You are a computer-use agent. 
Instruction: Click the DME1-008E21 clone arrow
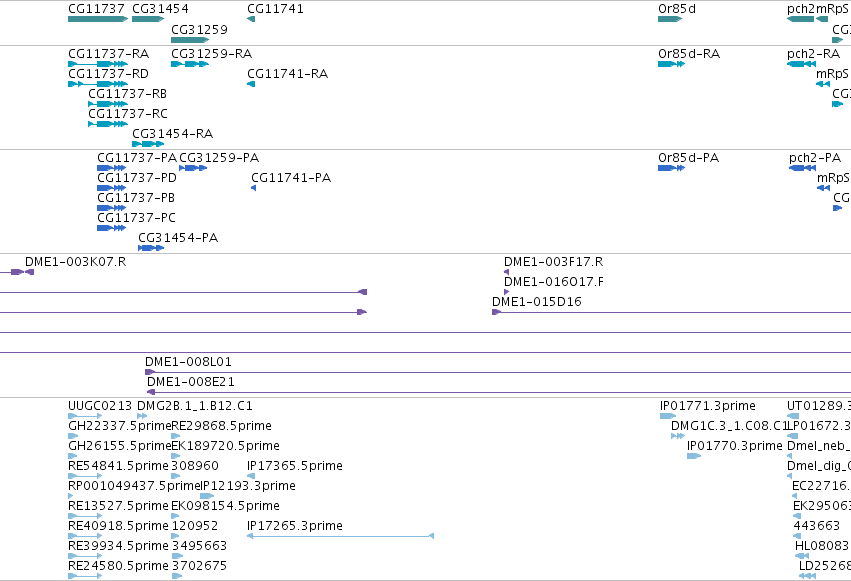151,392
